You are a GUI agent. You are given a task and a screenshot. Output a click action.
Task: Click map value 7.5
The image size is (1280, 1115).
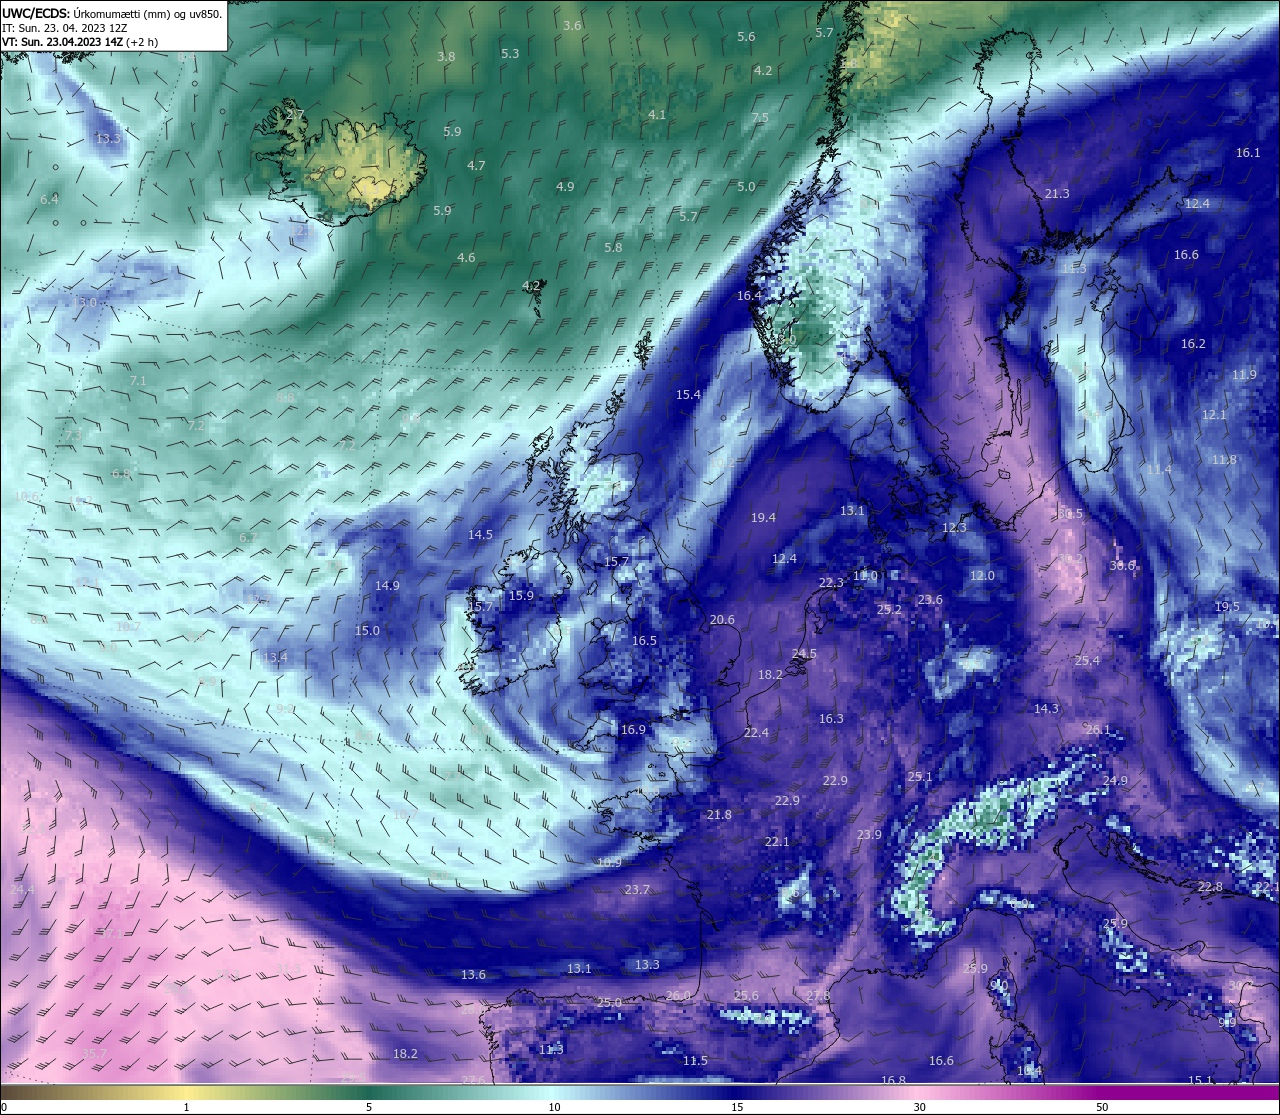click(x=760, y=117)
